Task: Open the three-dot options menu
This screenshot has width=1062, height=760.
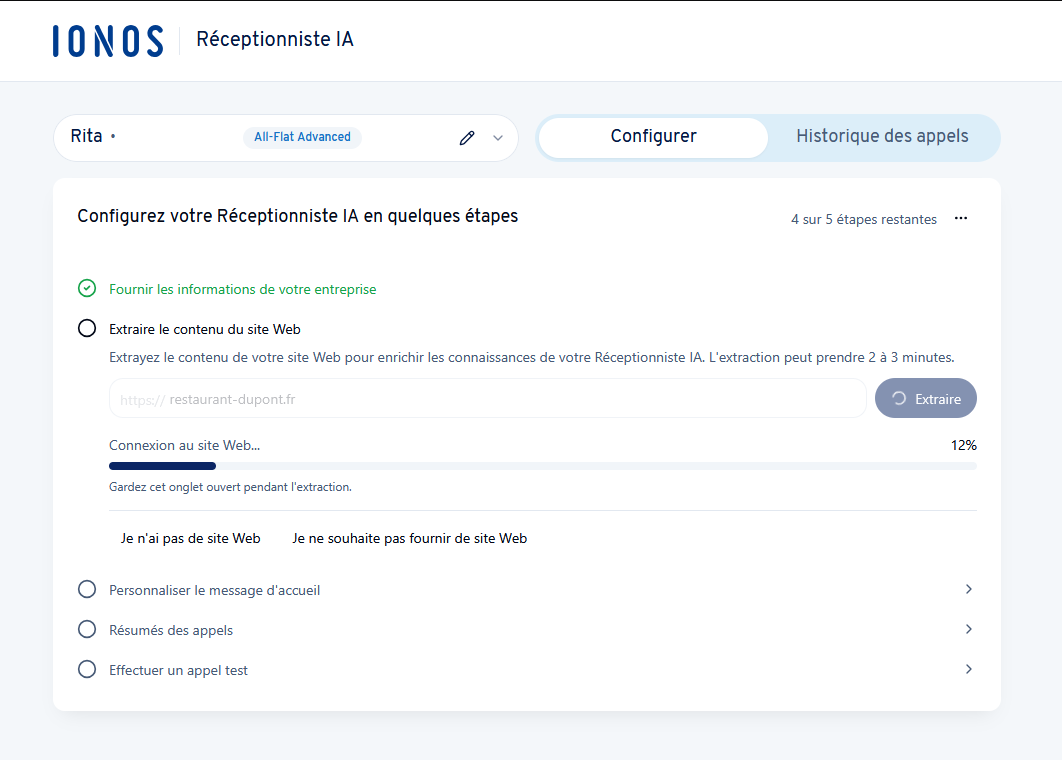Action: (x=961, y=218)
